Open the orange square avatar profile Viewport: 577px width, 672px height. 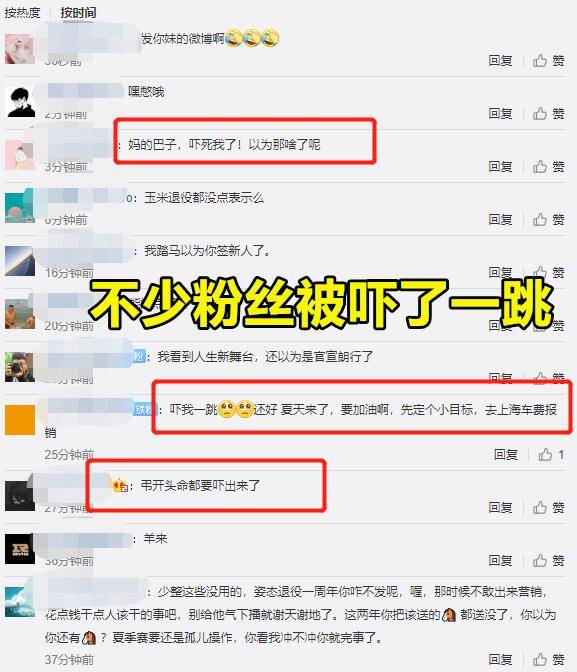click(x=20, y=420)
